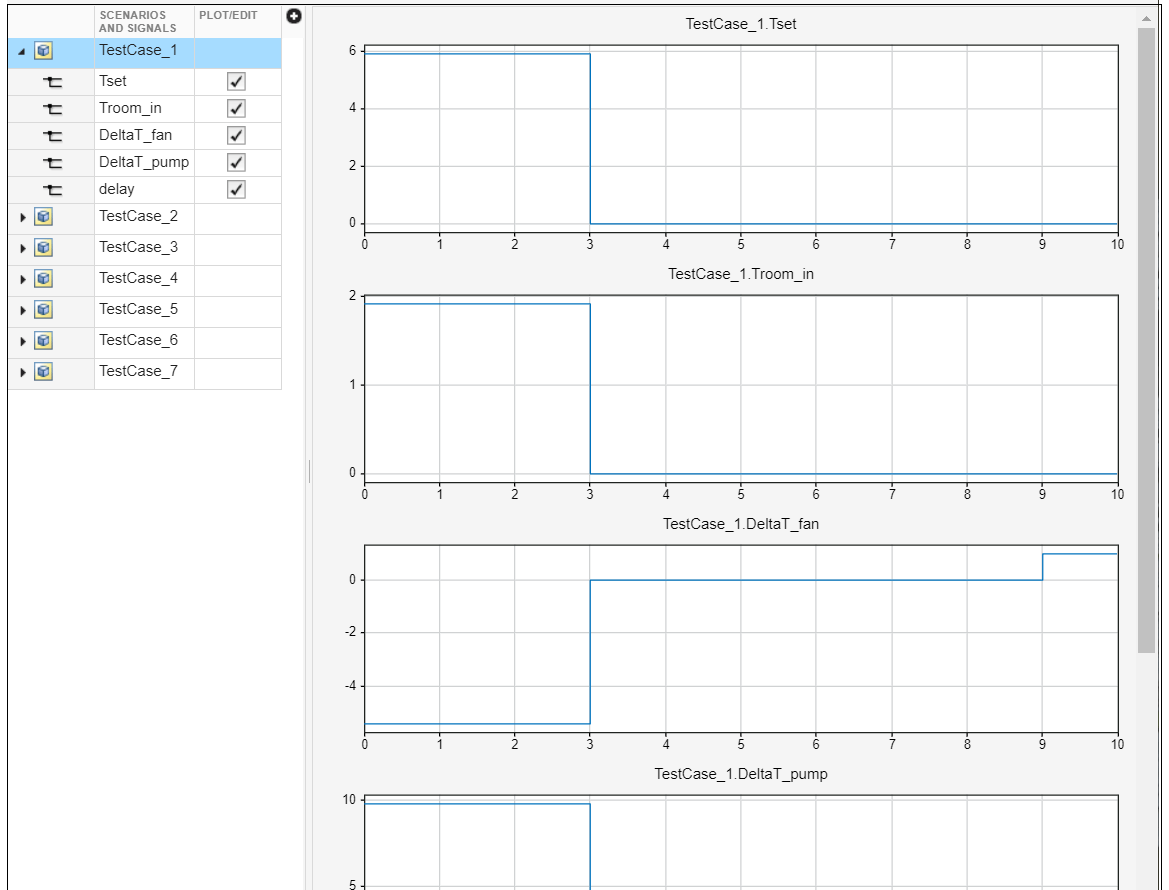Uncheck the delay signal checkbox
1169x890 pixels.
click(238, 189)
